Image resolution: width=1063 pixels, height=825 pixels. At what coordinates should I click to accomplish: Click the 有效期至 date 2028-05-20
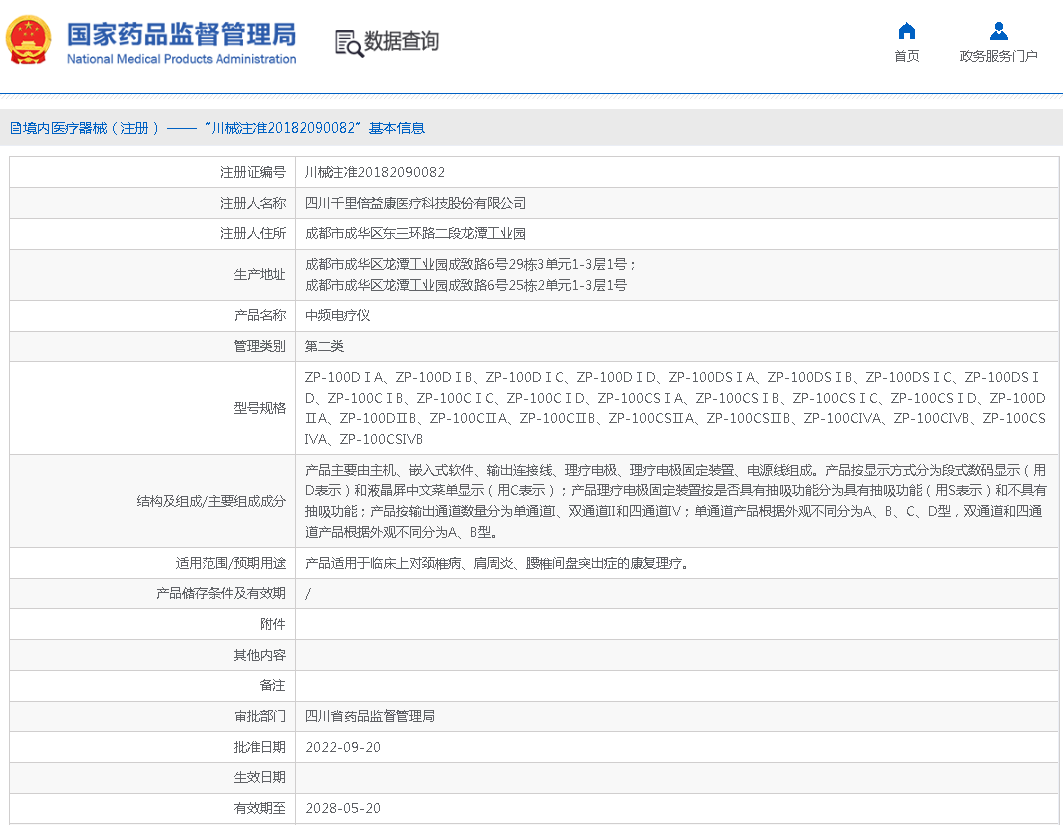pyautogui.click(x=345, y=808)
